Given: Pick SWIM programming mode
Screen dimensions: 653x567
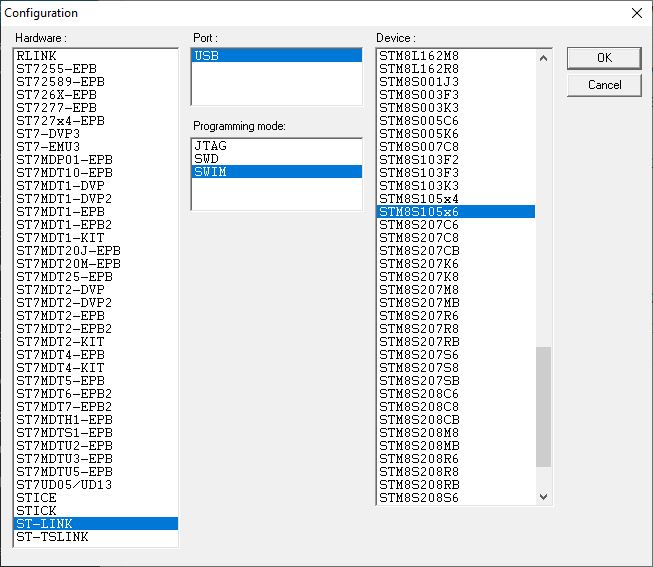Looking at the screenshot, I should 210,172.
